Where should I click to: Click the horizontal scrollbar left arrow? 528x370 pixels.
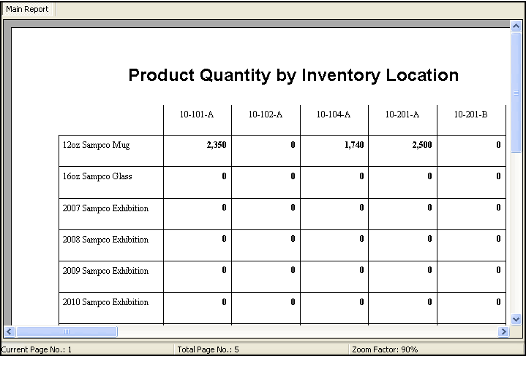9,332
